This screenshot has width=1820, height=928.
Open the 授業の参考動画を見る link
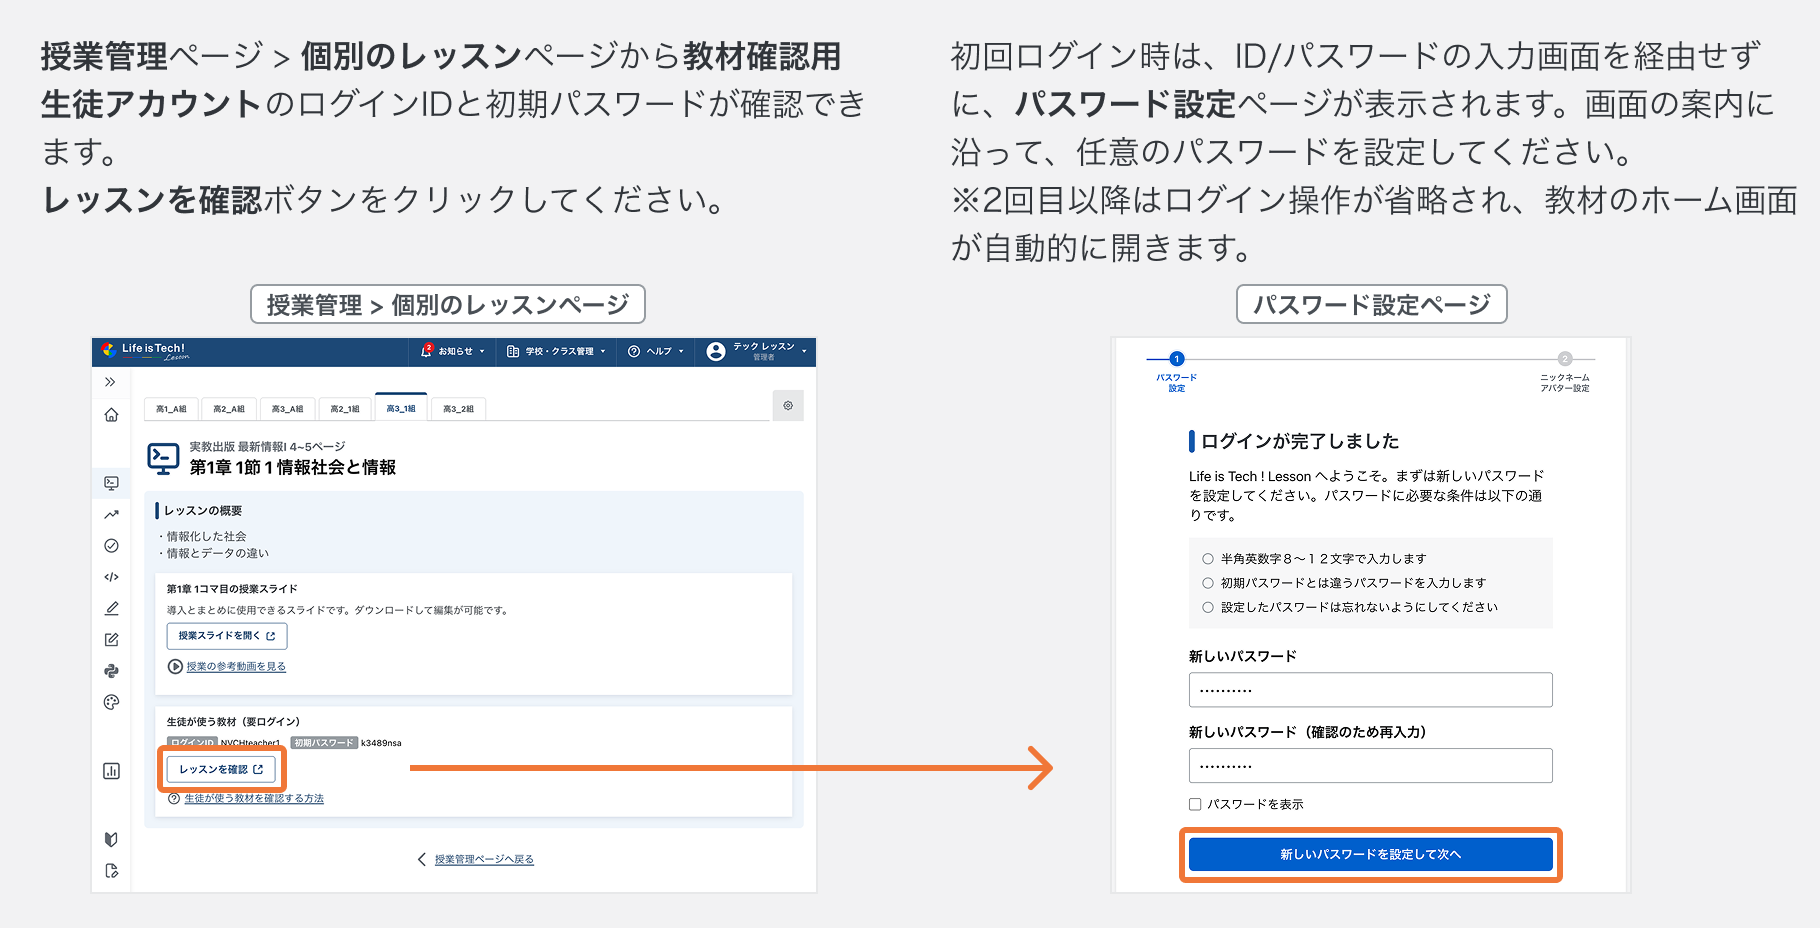point(236,666)
